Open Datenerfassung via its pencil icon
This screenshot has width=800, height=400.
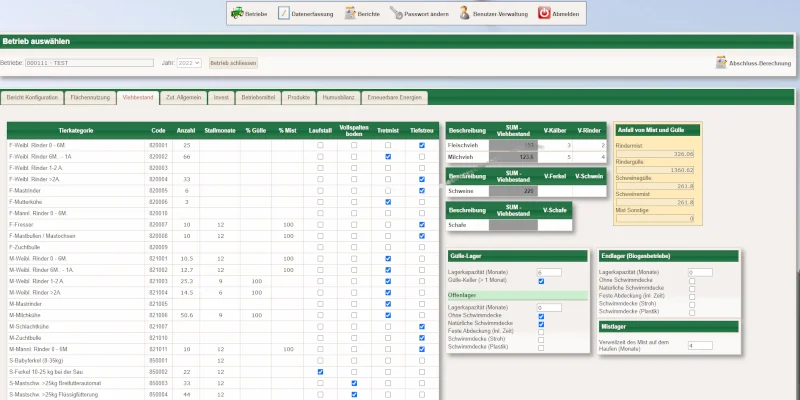click(284, 13)
